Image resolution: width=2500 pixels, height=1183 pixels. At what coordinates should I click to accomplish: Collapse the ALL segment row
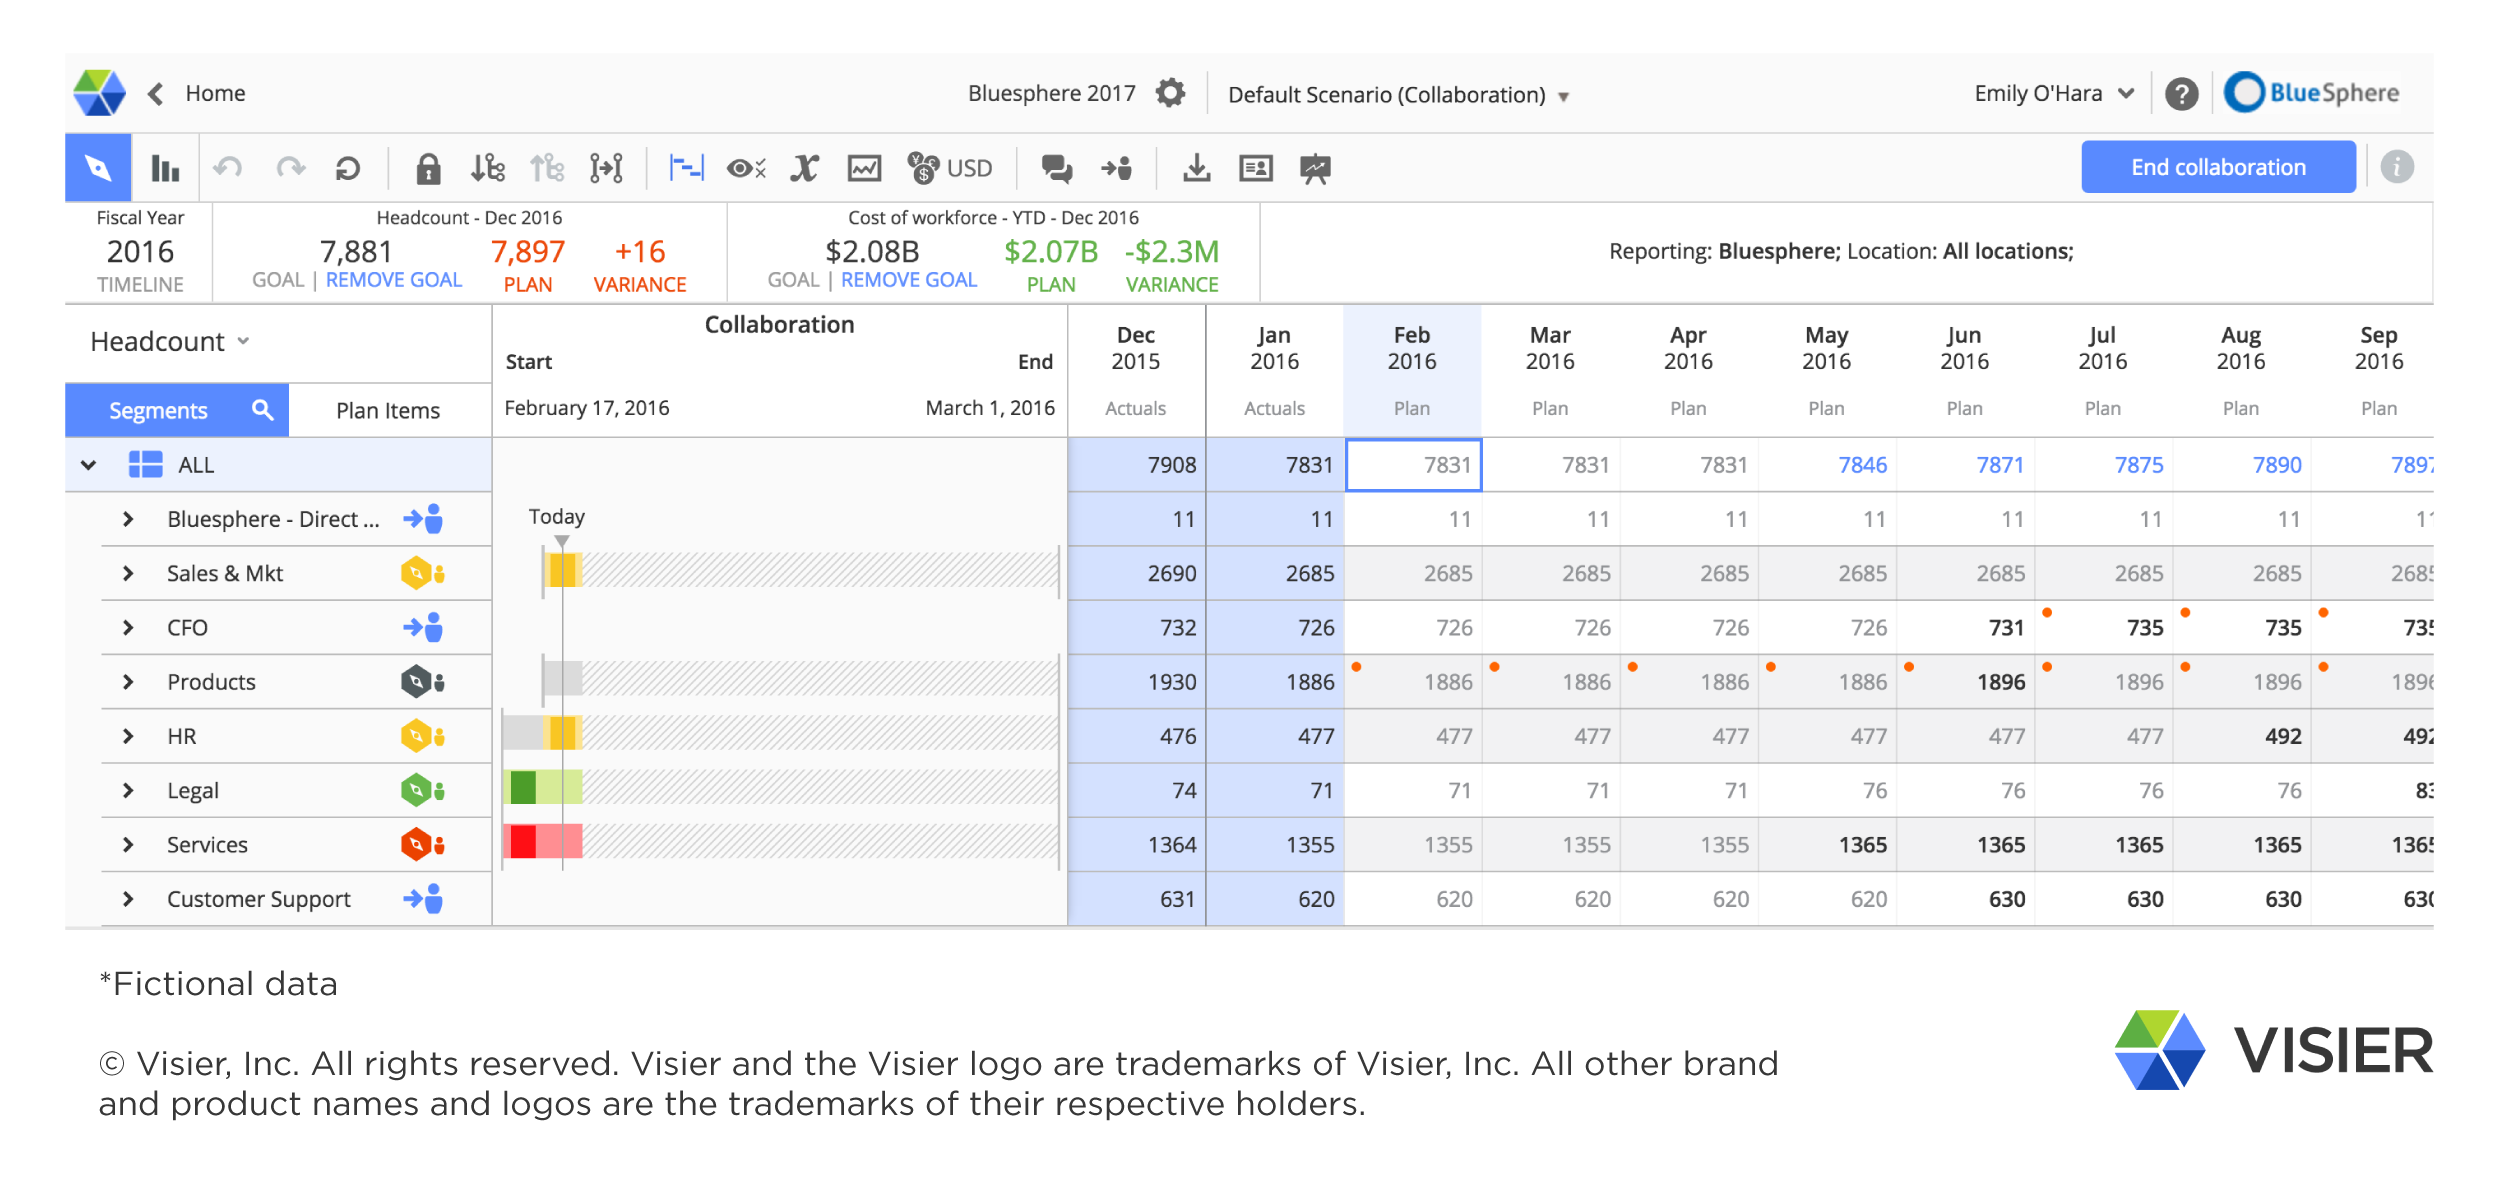(x=88, y=465)
